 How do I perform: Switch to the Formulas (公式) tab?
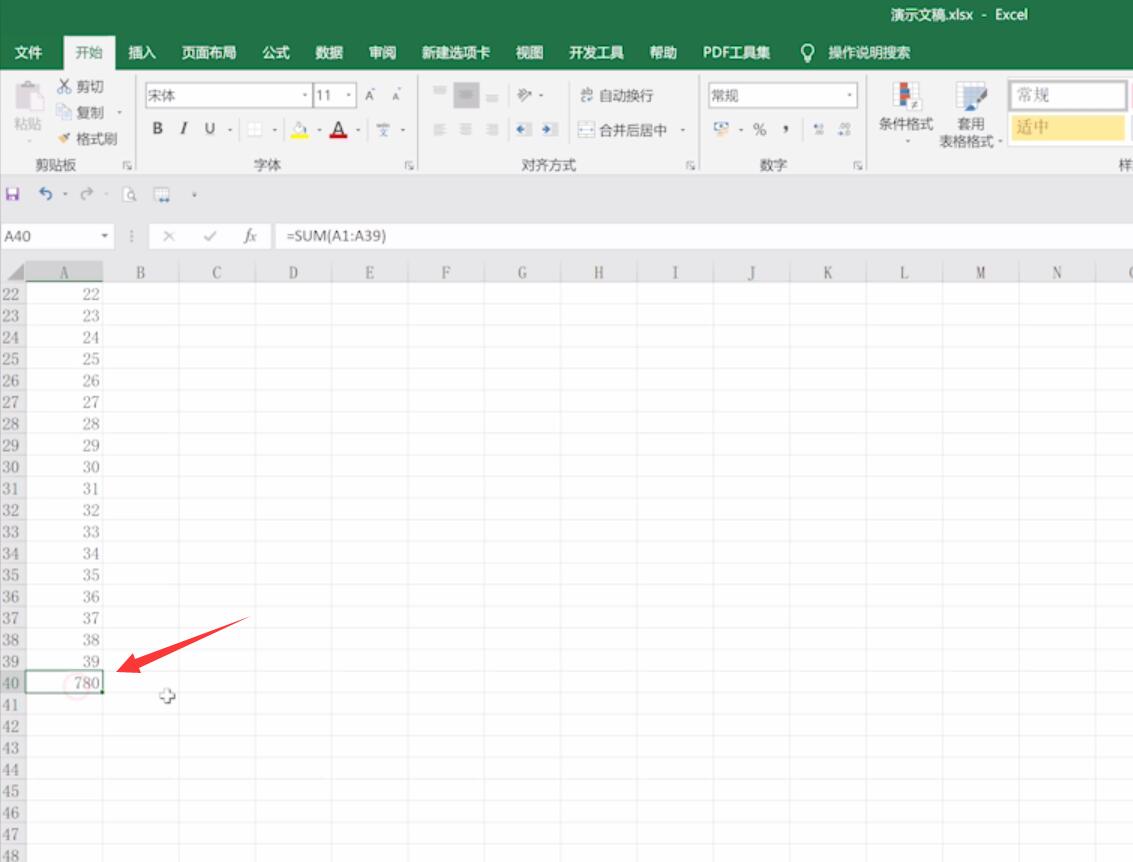pos(276,52)
